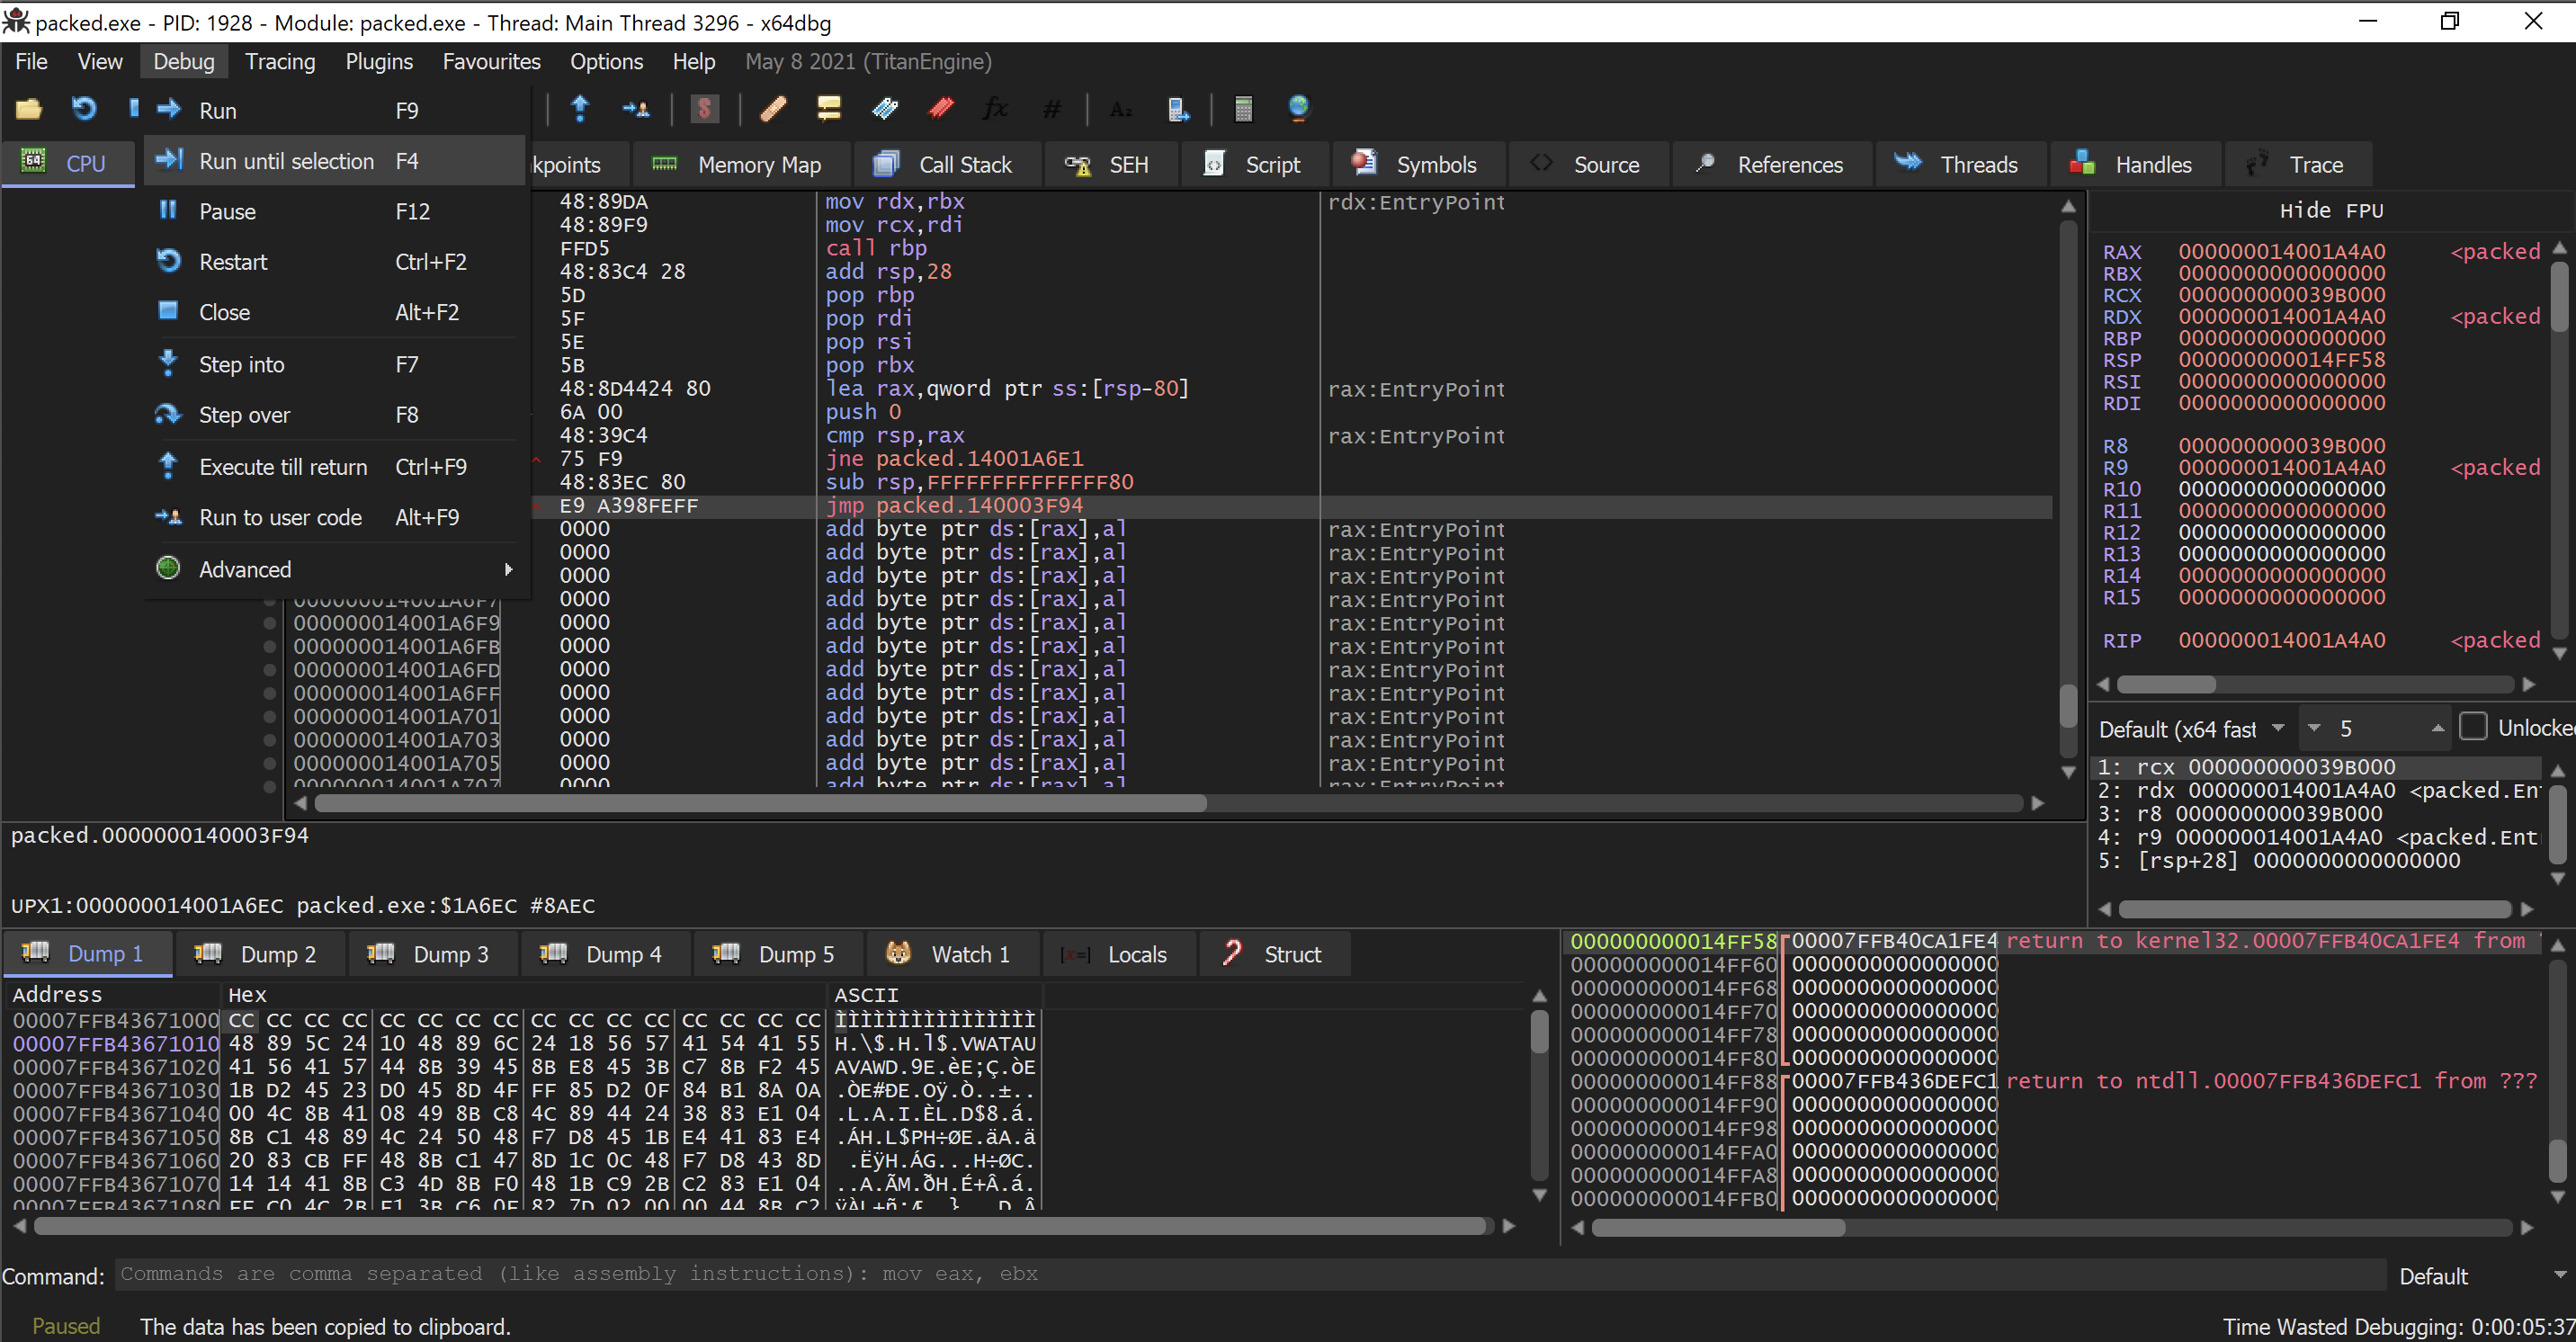The width and height of the screenshot is (2576, 1342).
Task: Click the Call Stack tab icon
Action: pos(885,164)
